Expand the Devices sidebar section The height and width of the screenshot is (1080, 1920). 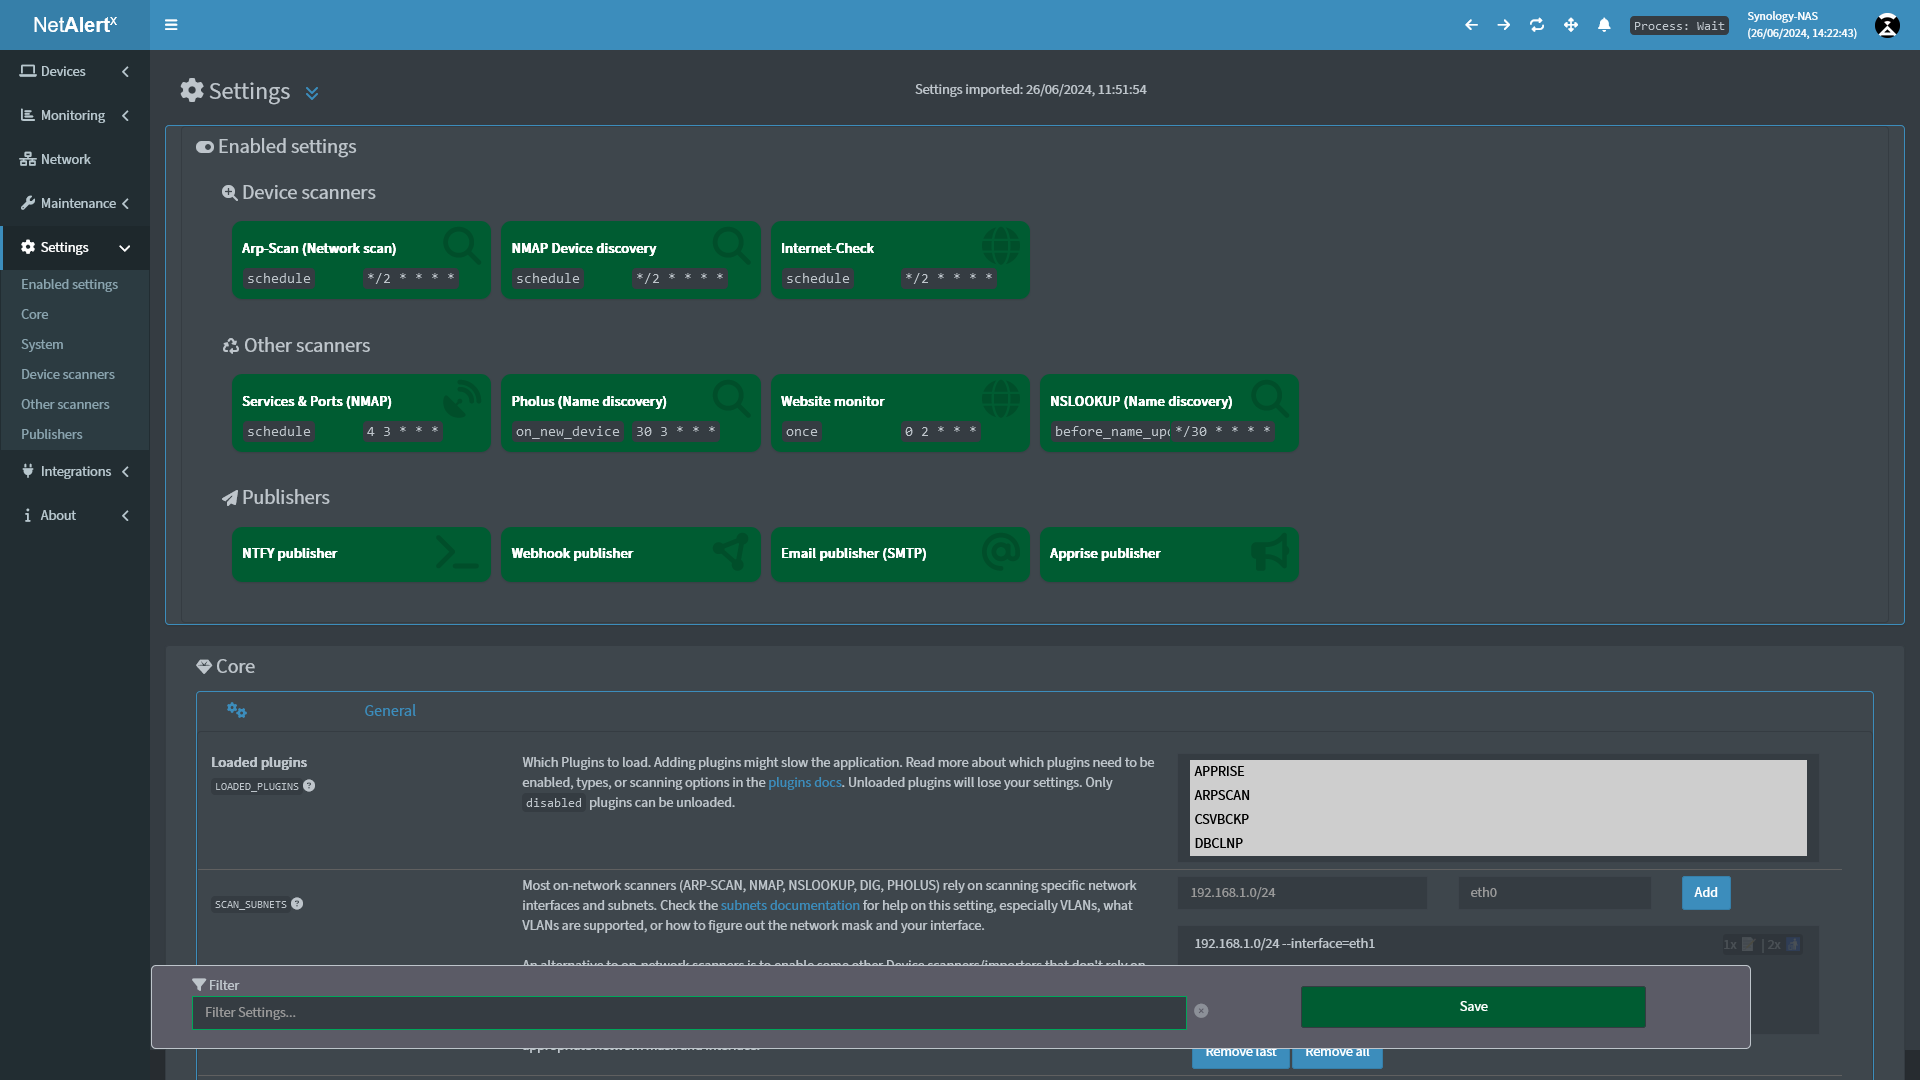pyautogui.click(x=125, y=71)
